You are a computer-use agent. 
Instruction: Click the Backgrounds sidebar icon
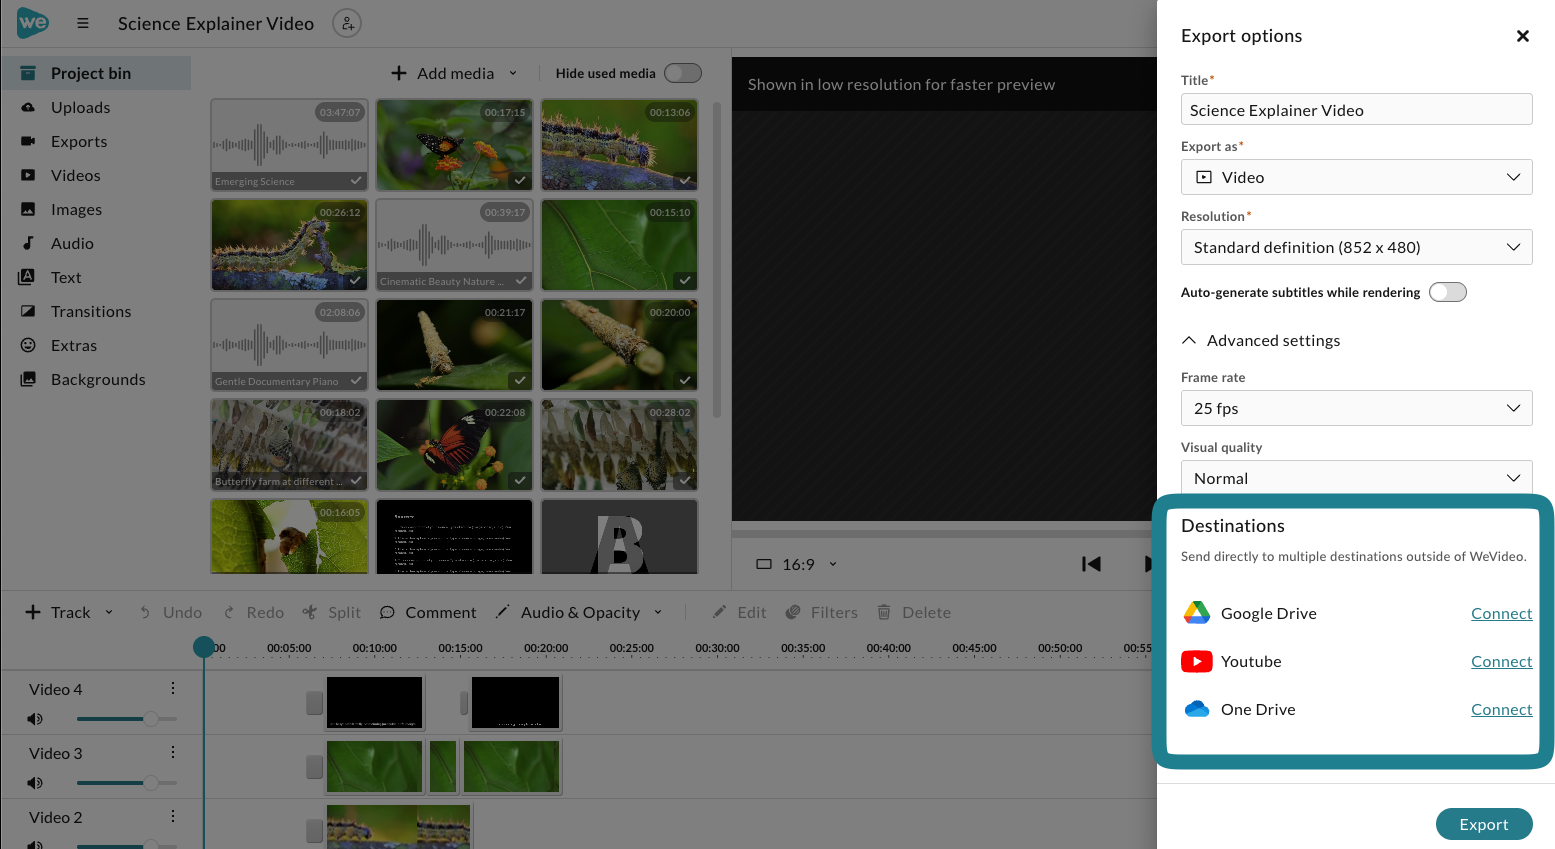click(28, 379)
